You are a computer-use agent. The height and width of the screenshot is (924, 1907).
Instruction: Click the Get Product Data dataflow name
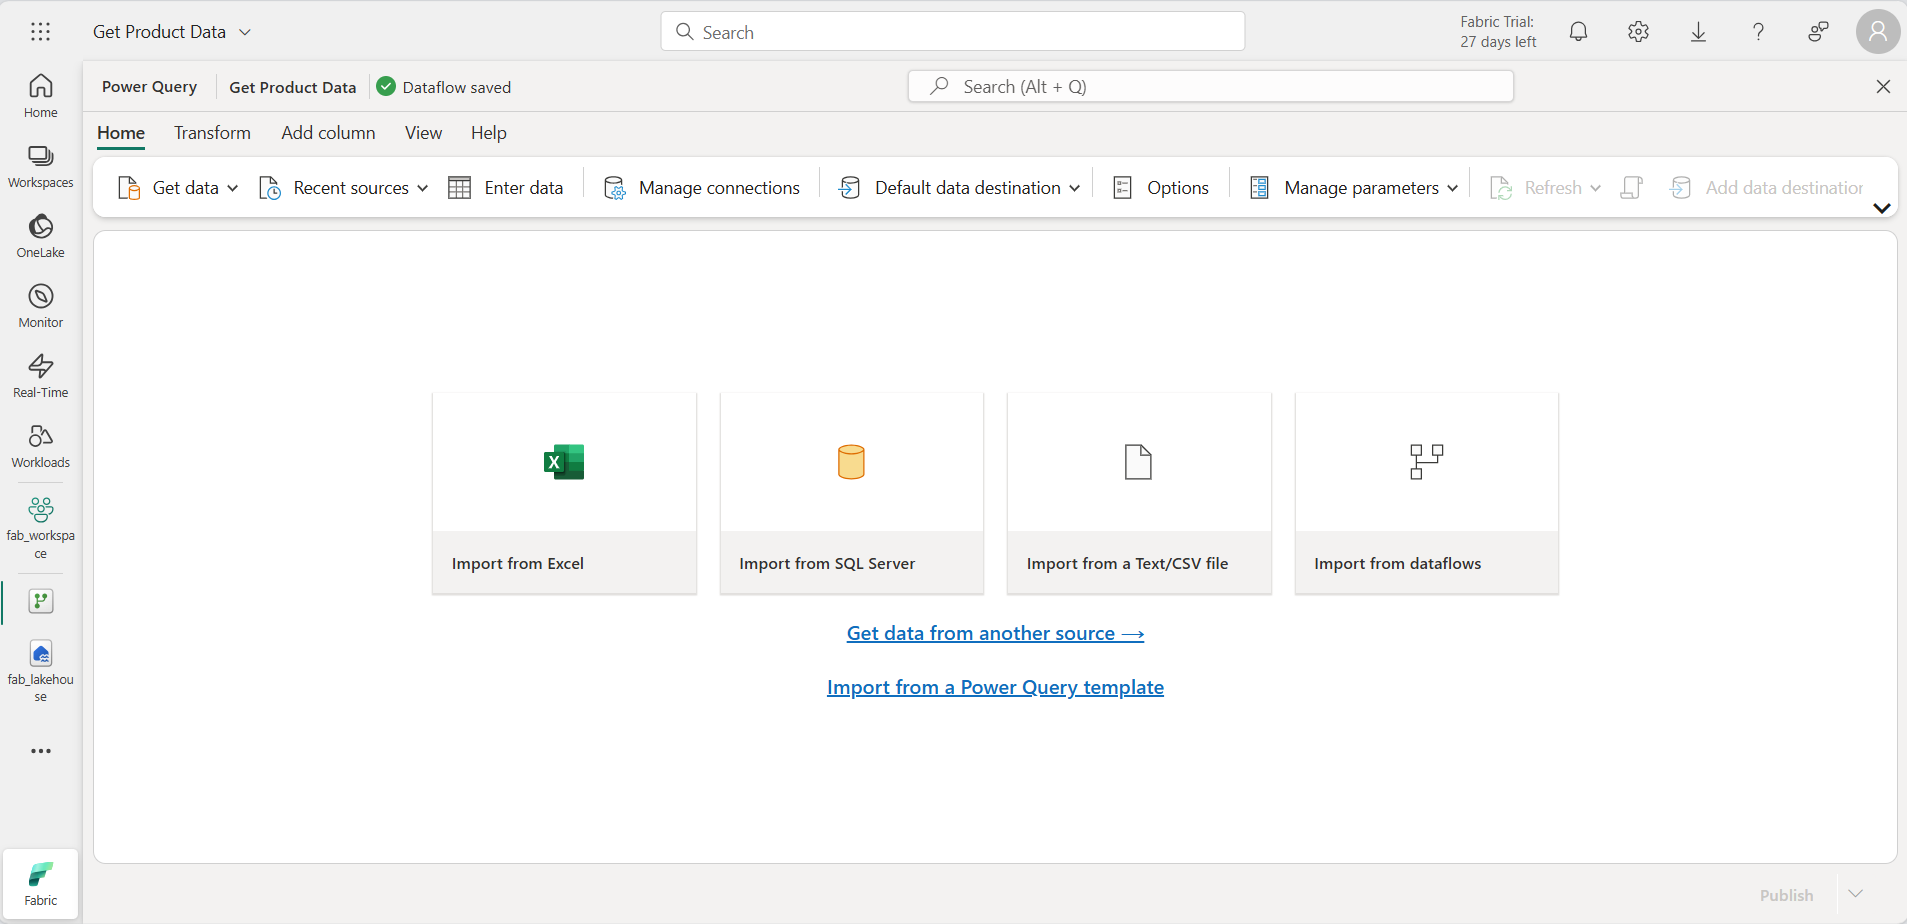point(292,87)
